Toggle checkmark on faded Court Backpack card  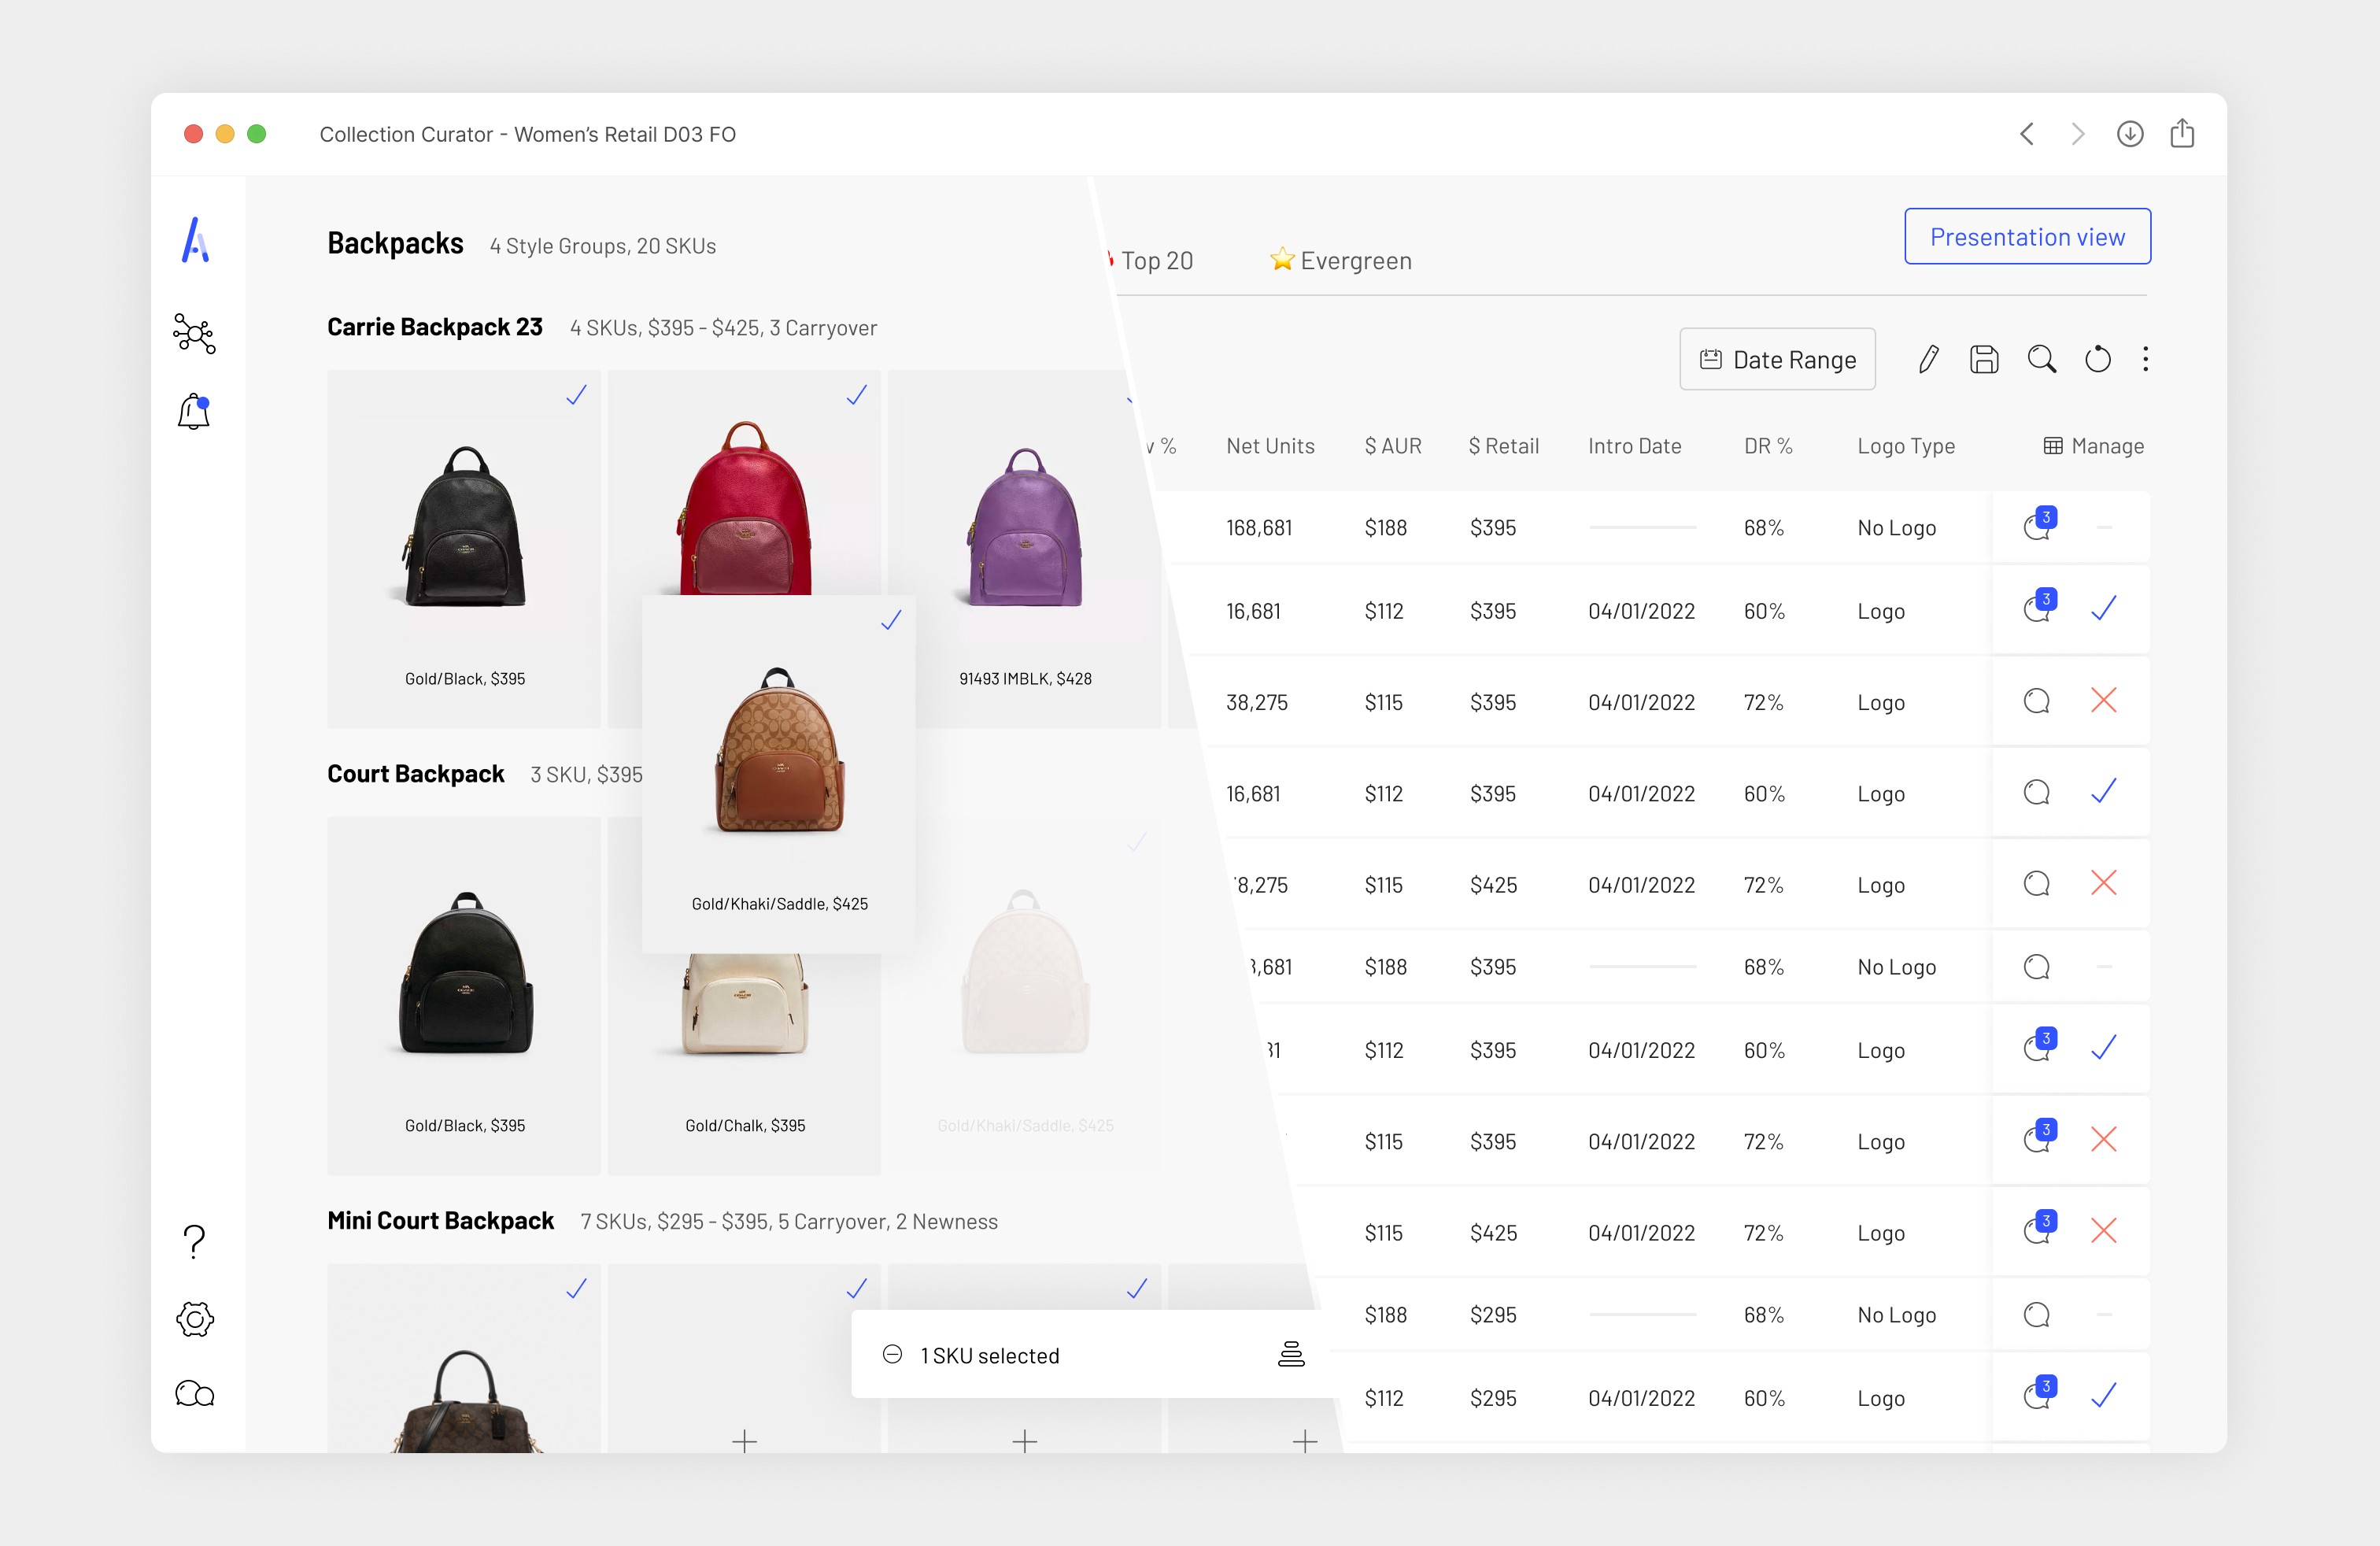coord(1136,842)
